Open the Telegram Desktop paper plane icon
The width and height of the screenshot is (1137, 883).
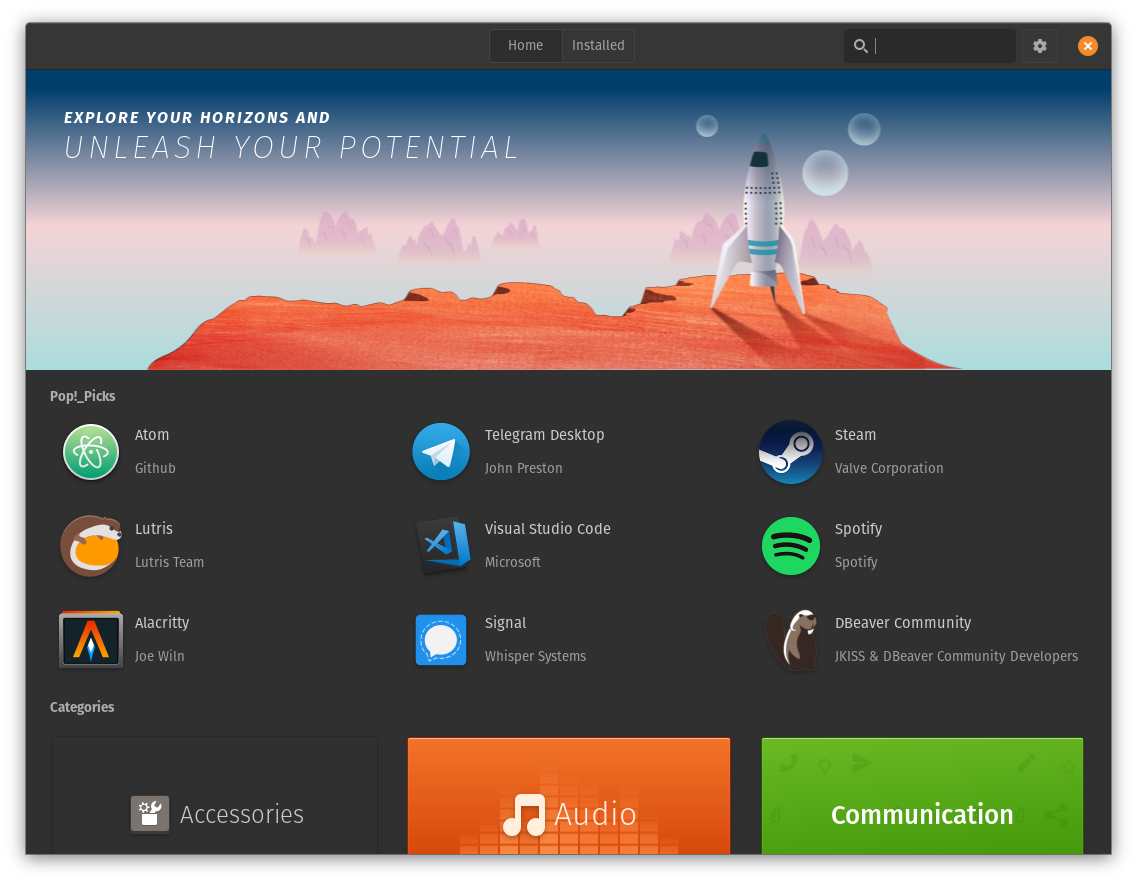click(x=441, y=452)
